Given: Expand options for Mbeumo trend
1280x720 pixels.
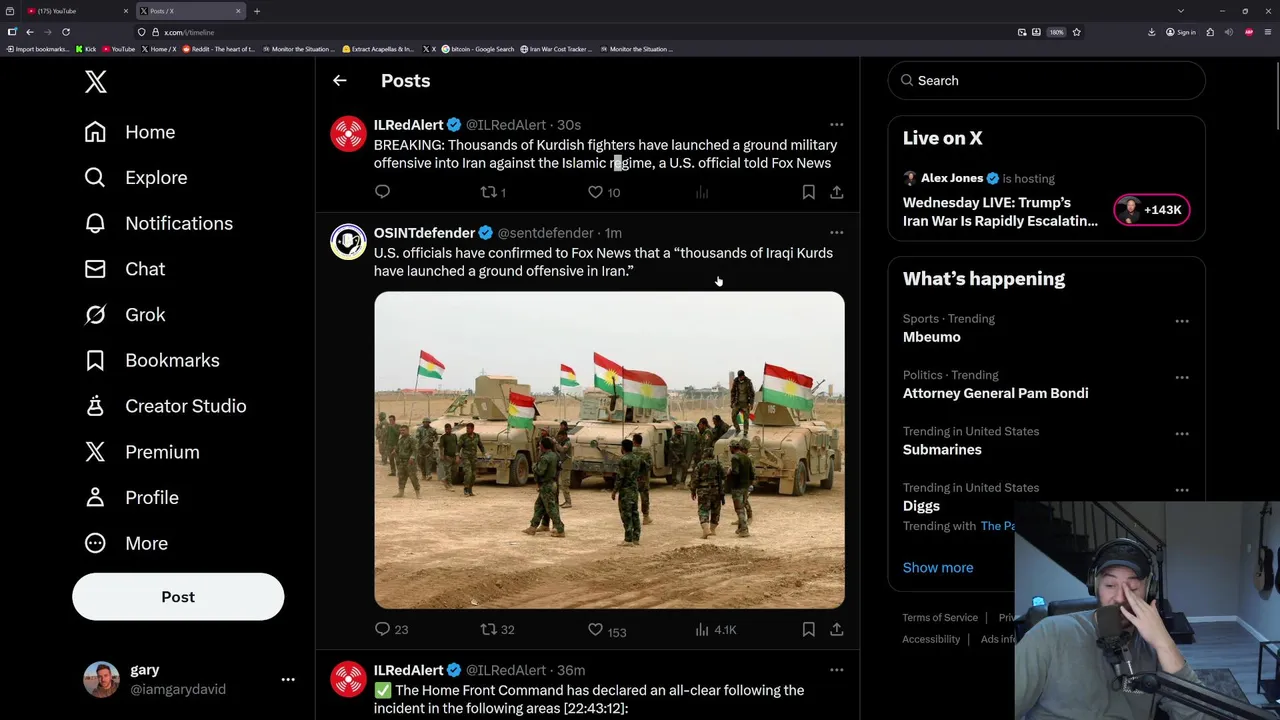Looking at the screenshot, I should pos(1182,321).
